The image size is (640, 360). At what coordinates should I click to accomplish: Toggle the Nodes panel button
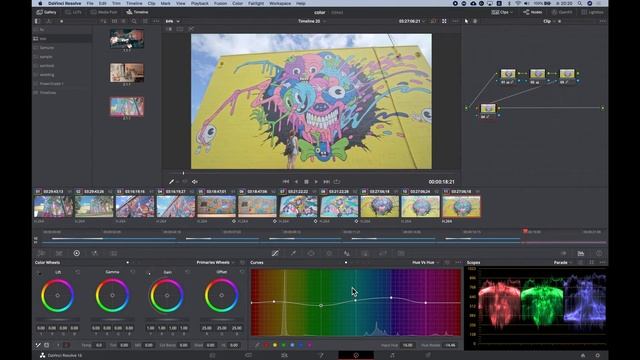click(x=532, y=12)
